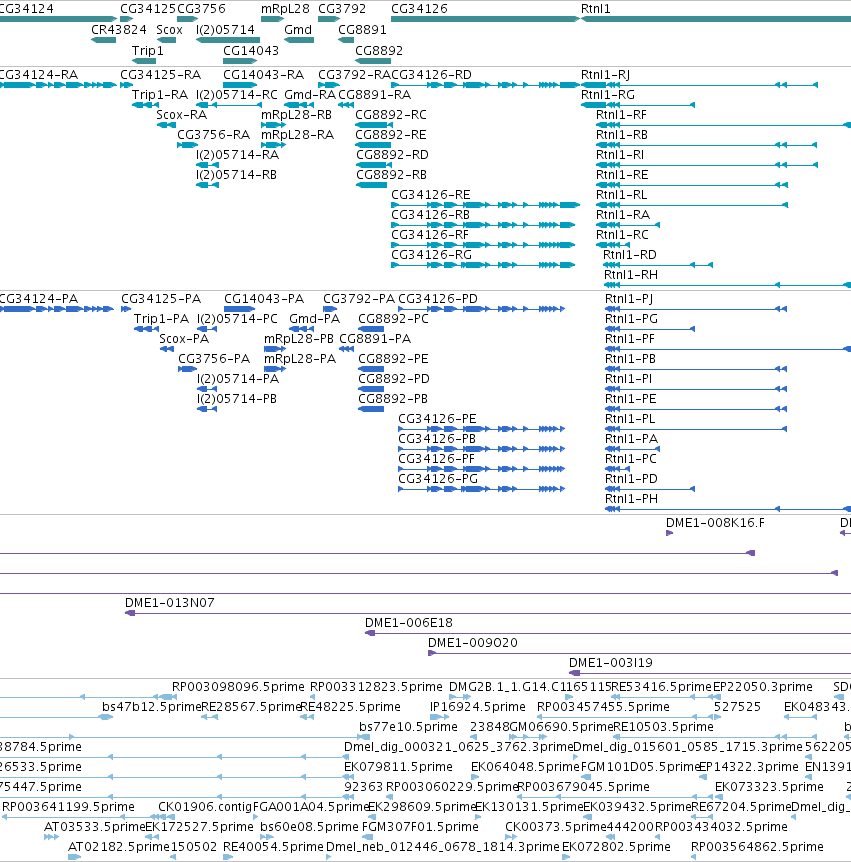Select transcript Rtnl1-RG
The image size is (851, 862).
click(x=608, y=95)
